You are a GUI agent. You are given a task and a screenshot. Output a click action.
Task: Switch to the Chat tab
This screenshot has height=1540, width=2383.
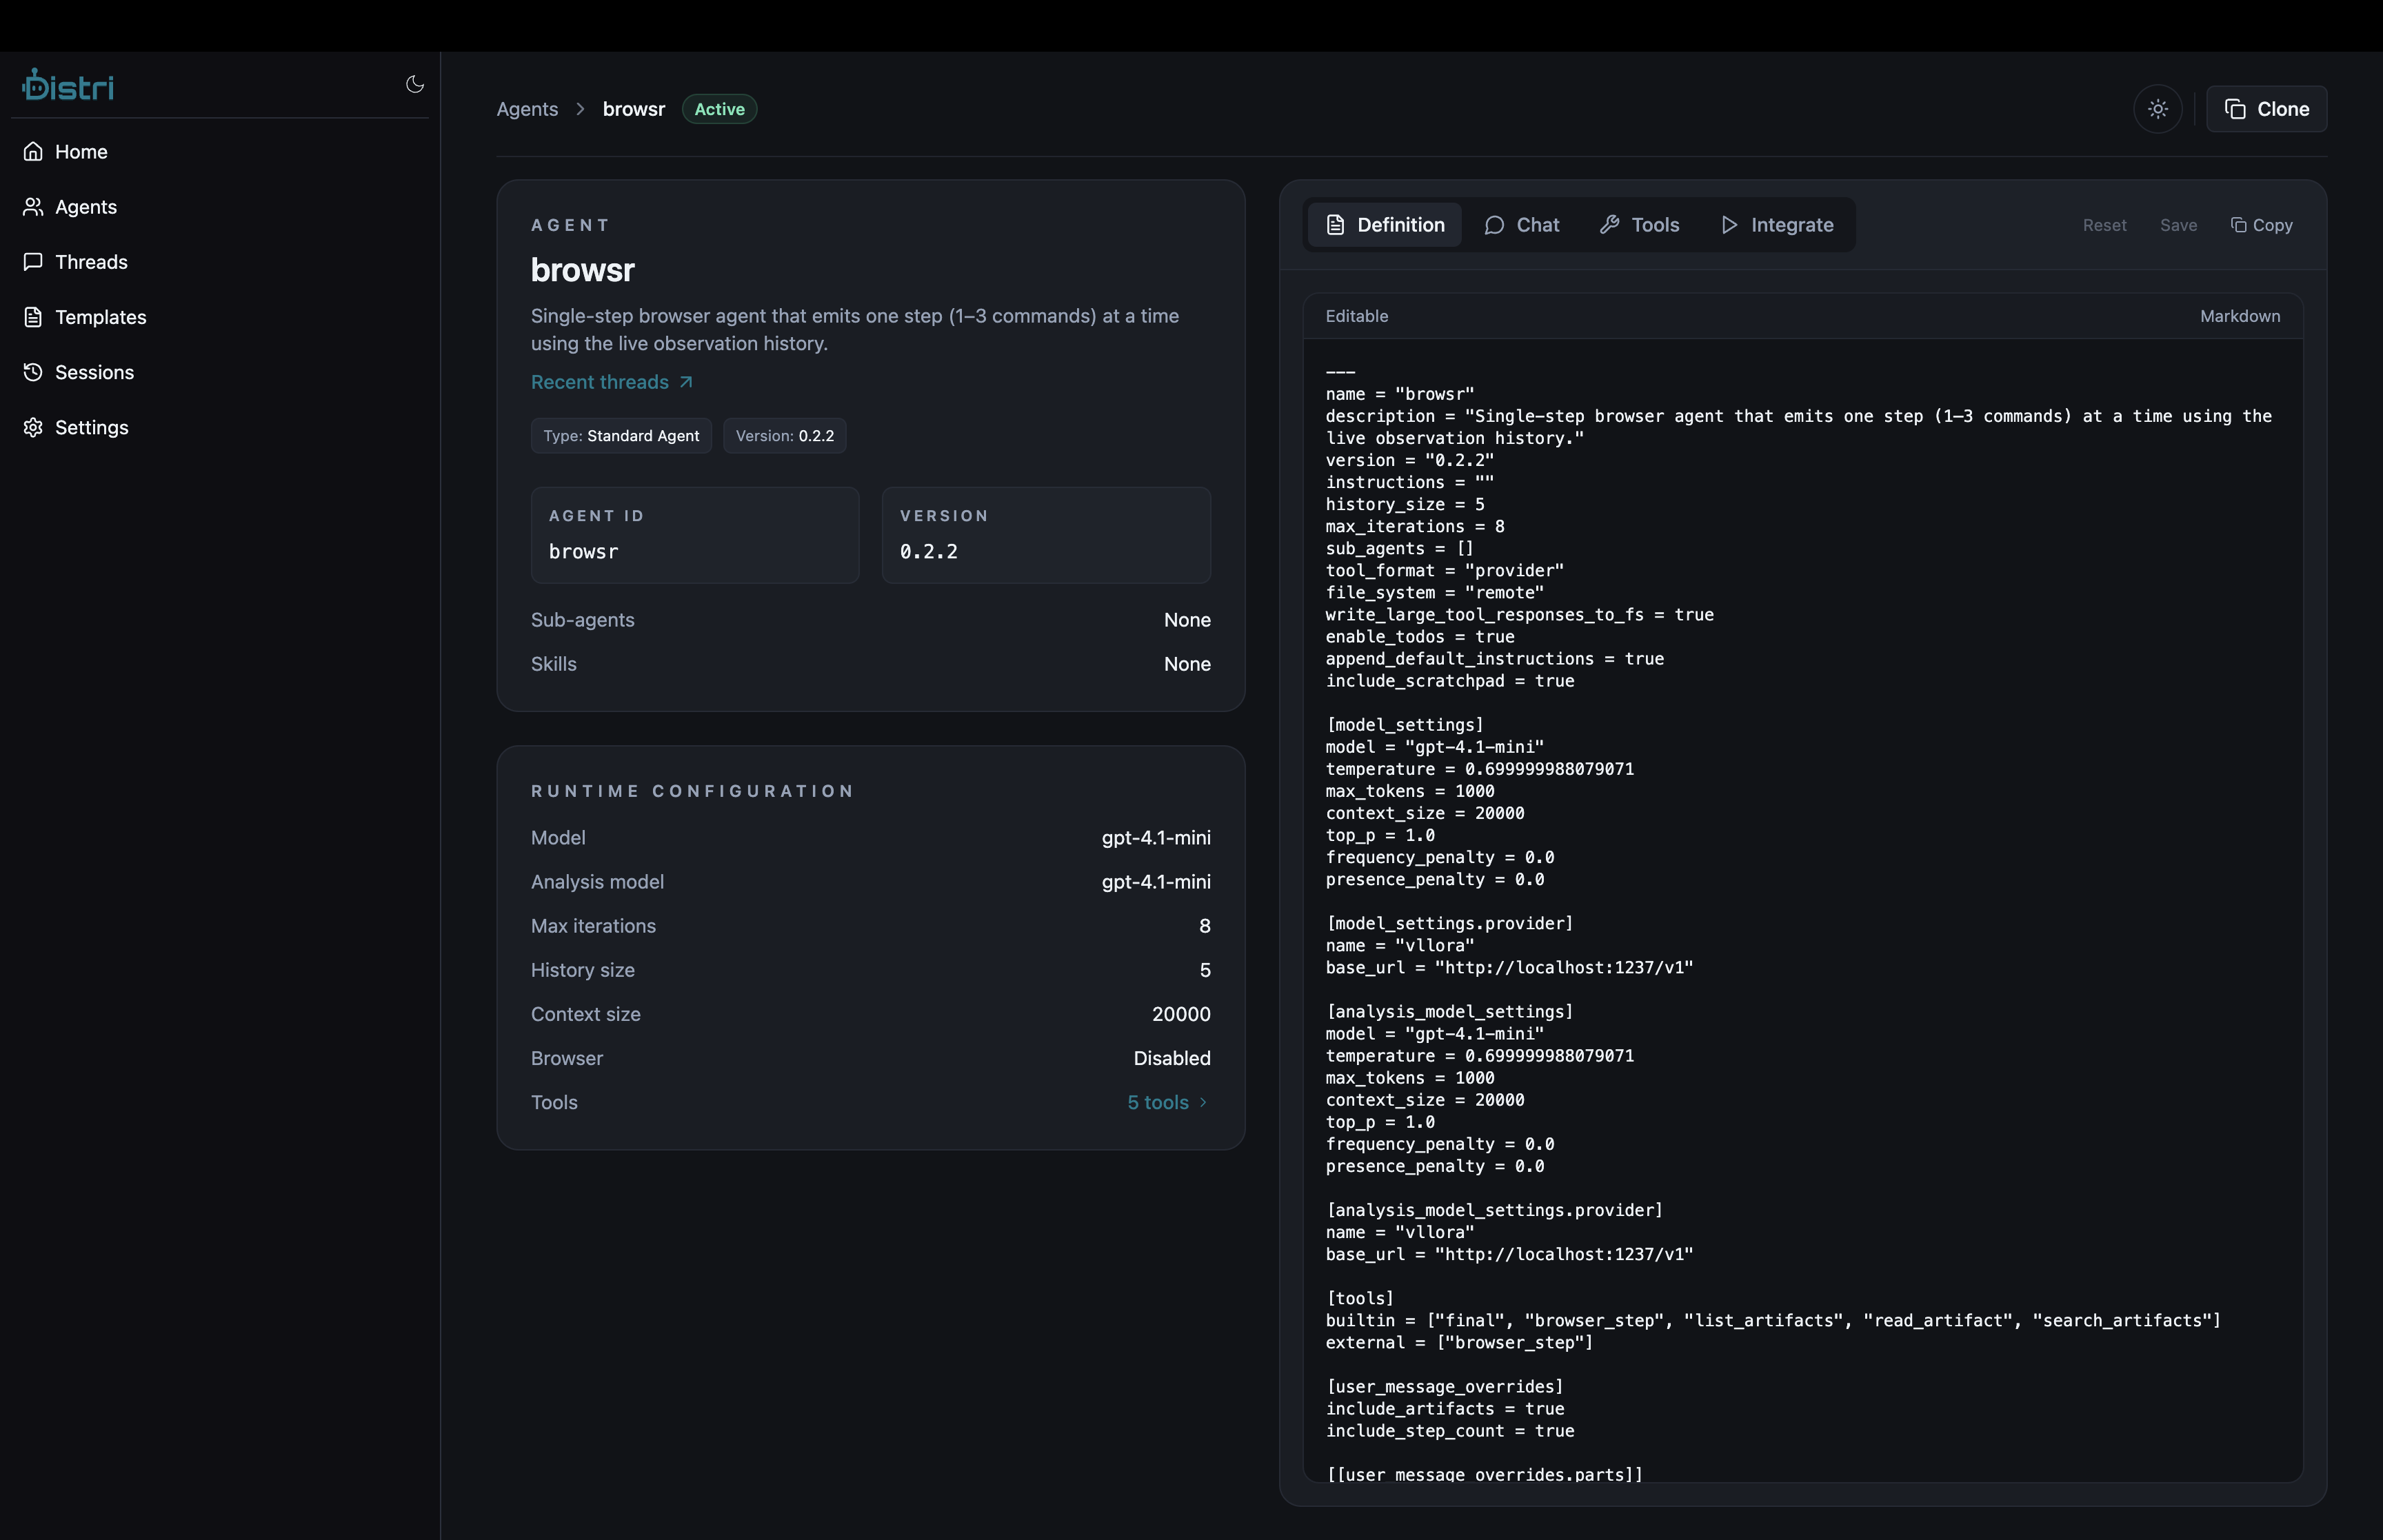coord(1521,225)
